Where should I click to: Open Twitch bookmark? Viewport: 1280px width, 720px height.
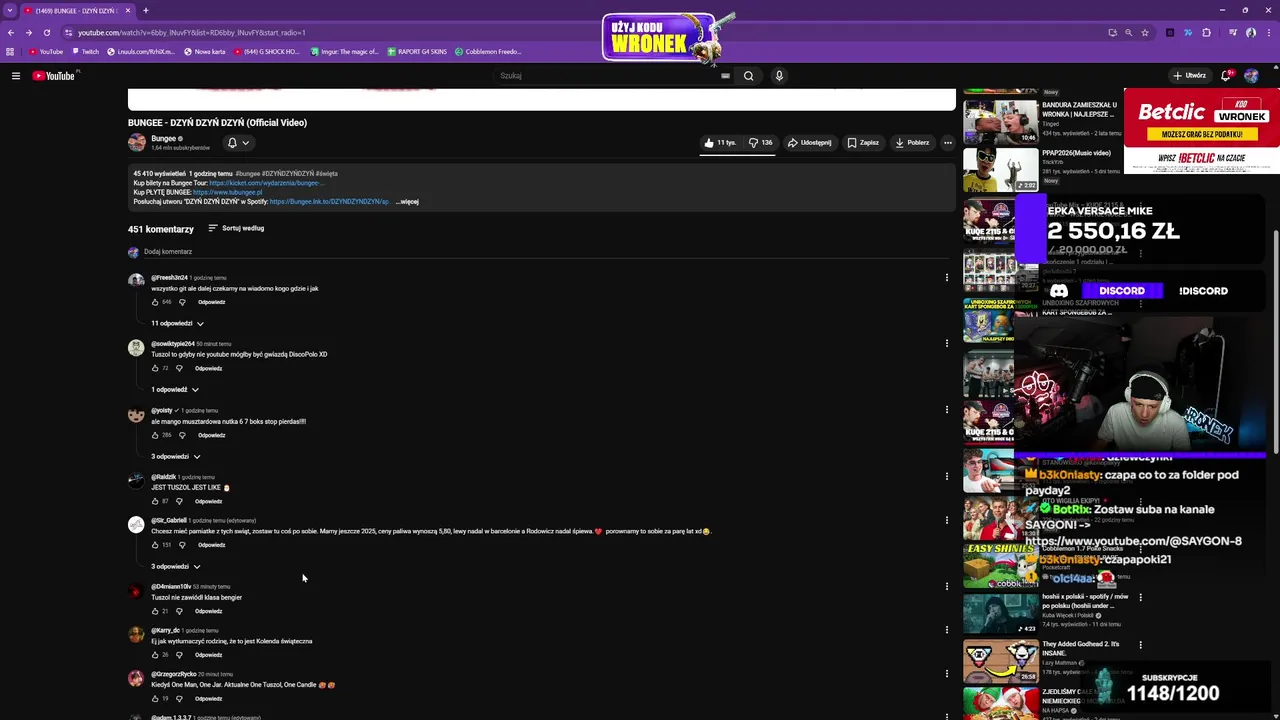tap(85, 52)
